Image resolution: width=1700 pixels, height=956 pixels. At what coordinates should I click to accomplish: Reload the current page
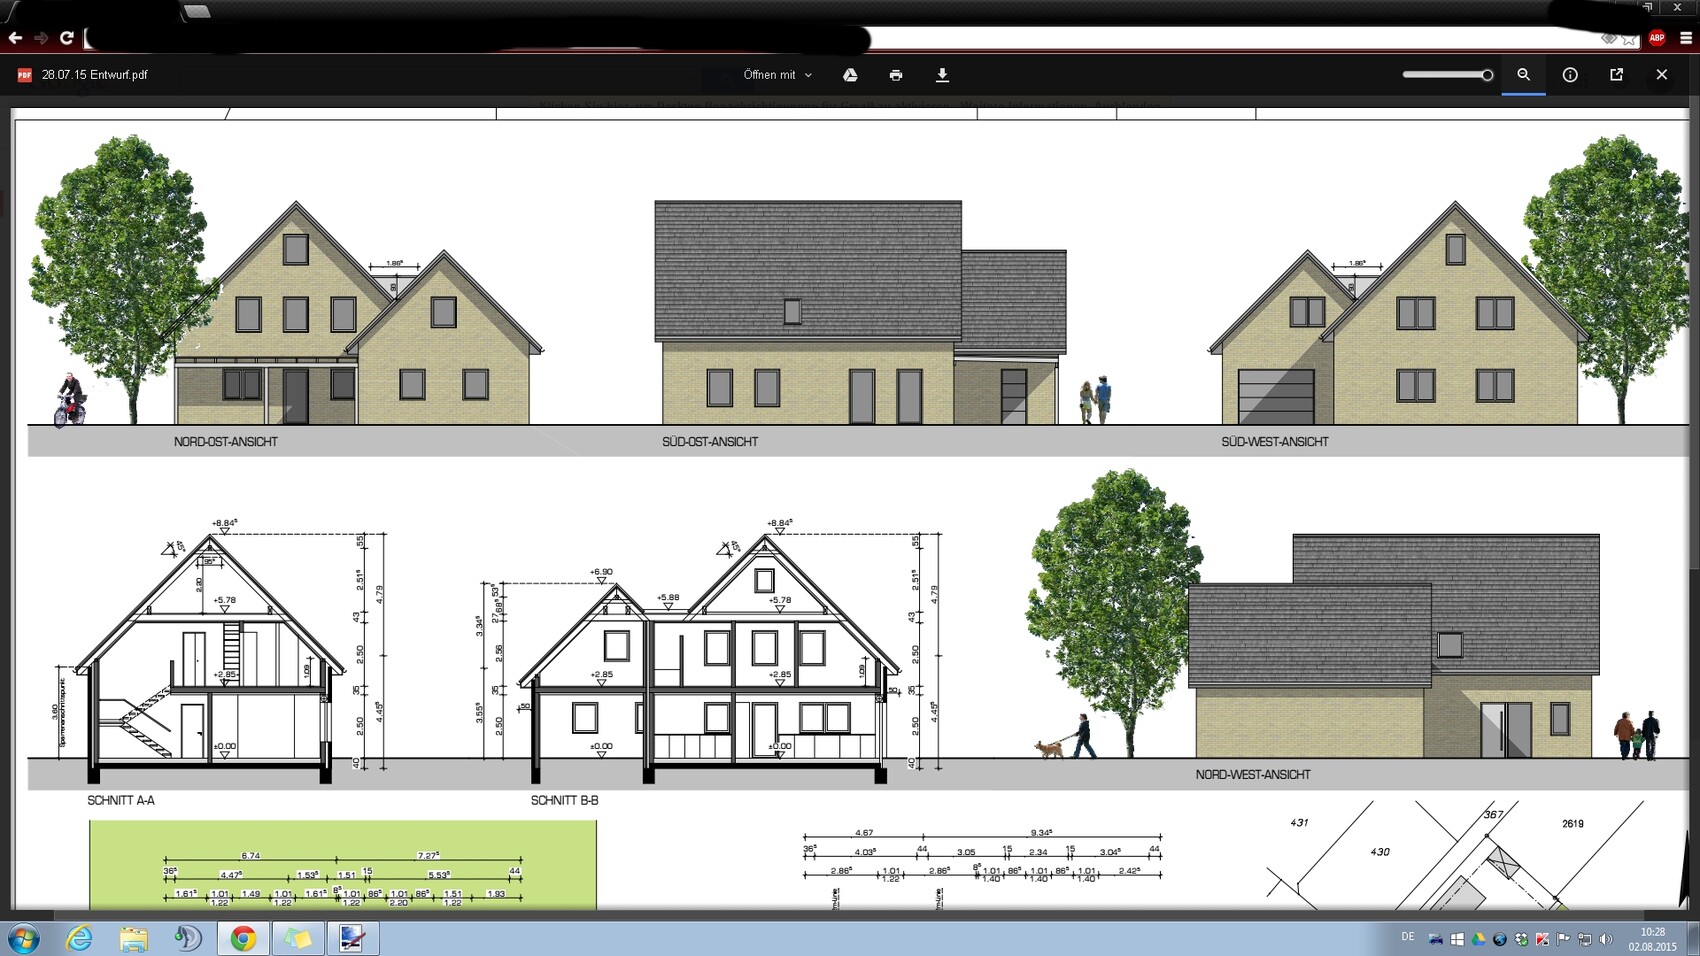[x=67, y=38]
